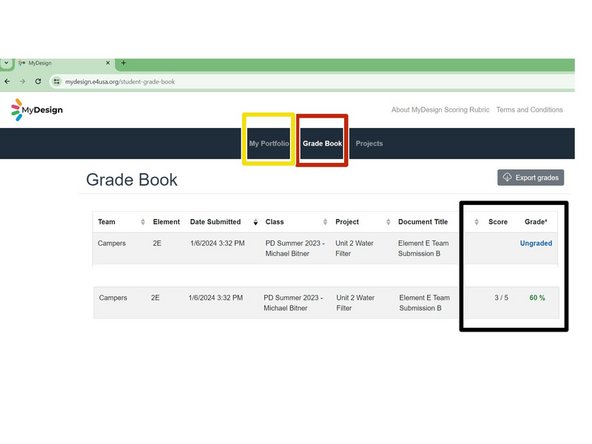Image resolution: width=592 pixels, height=444 pixels.
Task: Click the Score column header
Action: pos(498,222)
